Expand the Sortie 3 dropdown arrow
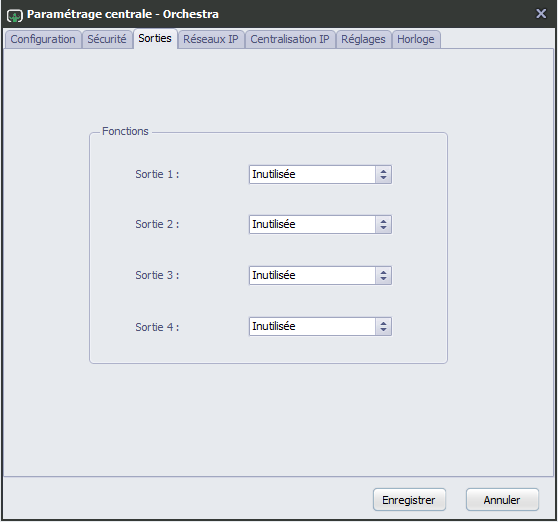 (383, 275)
